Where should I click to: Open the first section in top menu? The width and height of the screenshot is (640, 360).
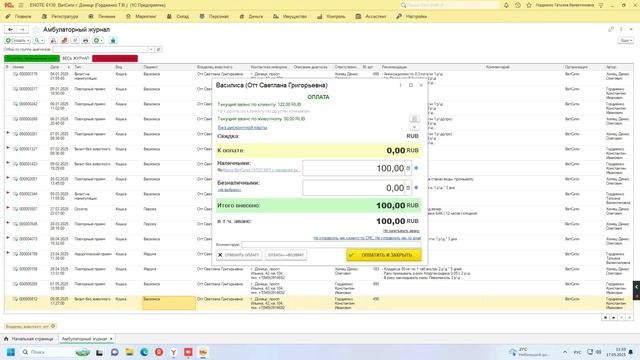(19, 17)
